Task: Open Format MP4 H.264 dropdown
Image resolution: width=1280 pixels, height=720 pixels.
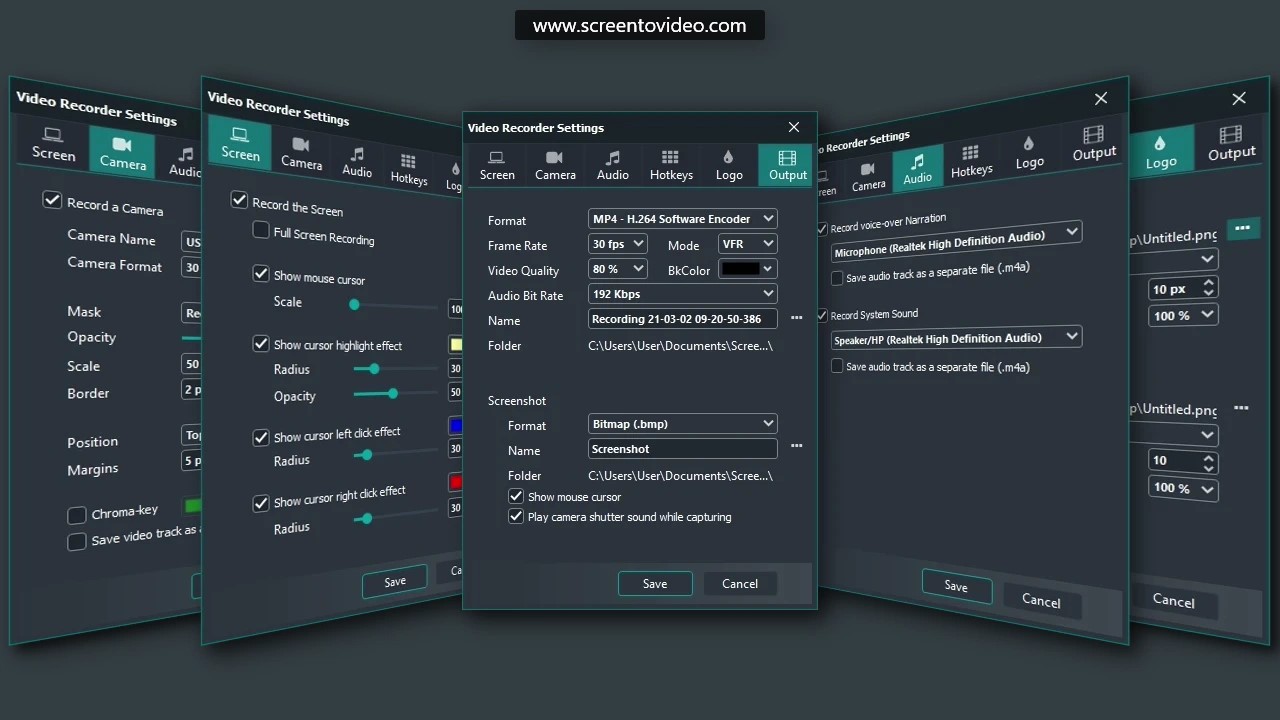Action: pos(682,218)
